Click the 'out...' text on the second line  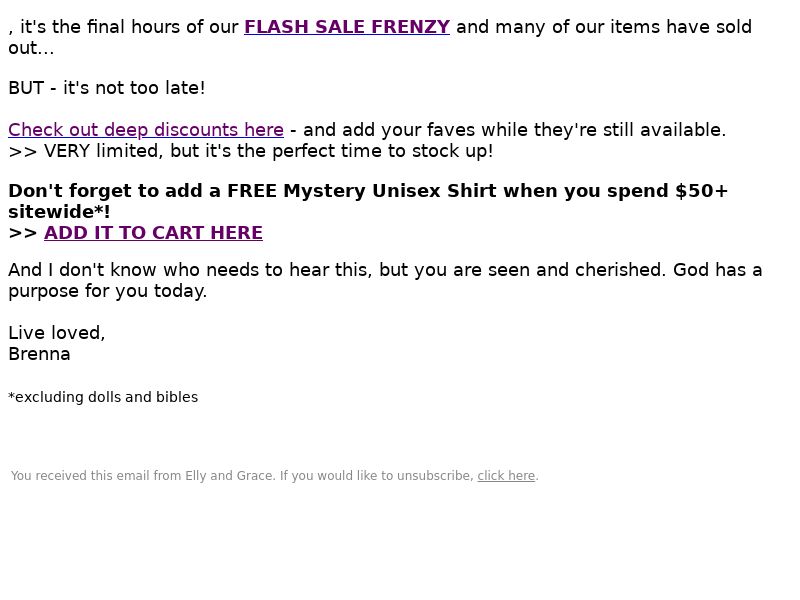31,48
